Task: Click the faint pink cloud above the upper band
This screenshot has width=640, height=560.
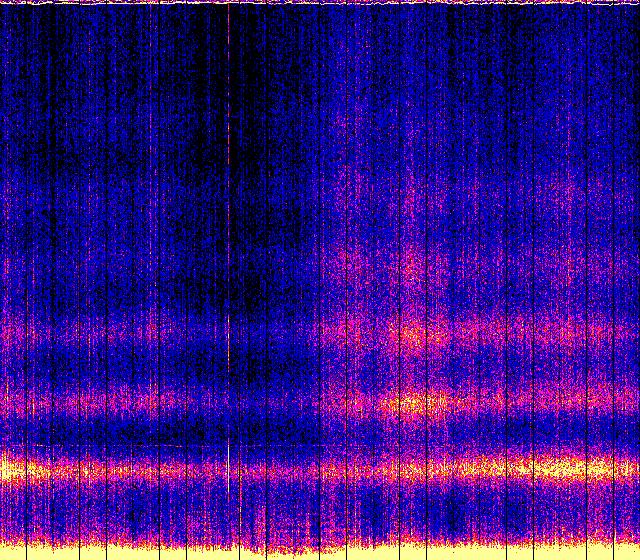Action: click(412, 262)
